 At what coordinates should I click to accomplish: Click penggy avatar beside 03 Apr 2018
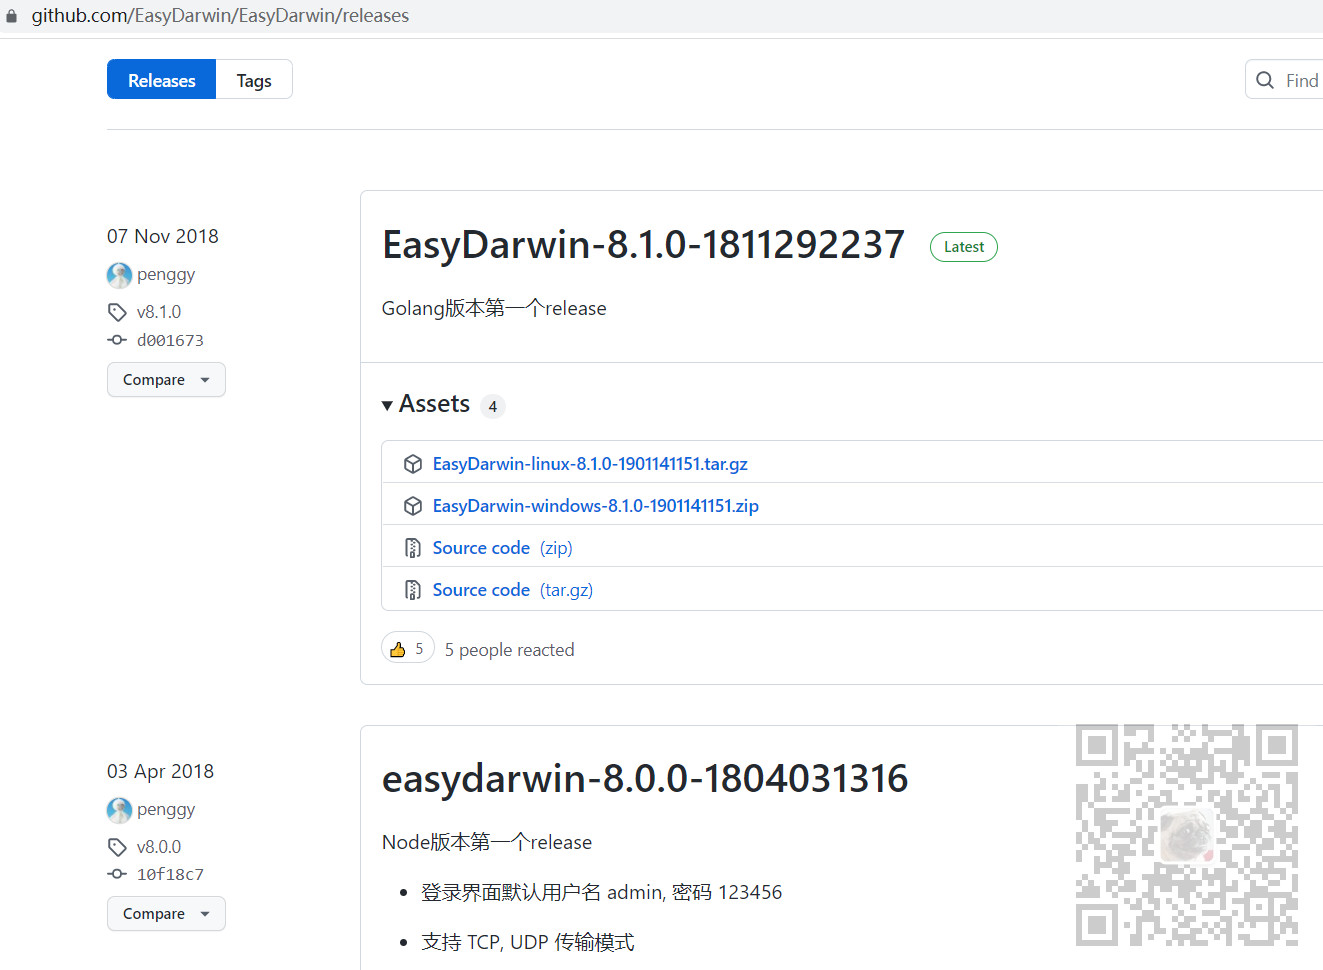(119, 810)
